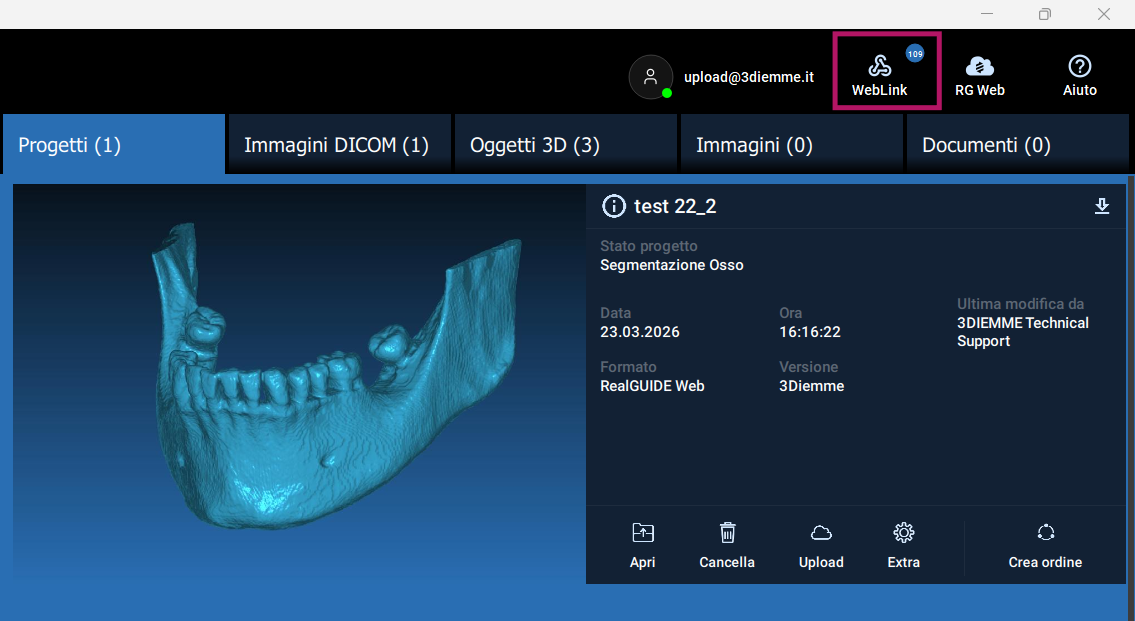
Task: Upload project to cloud with Upload icon
Action: [x=821, y=534]
